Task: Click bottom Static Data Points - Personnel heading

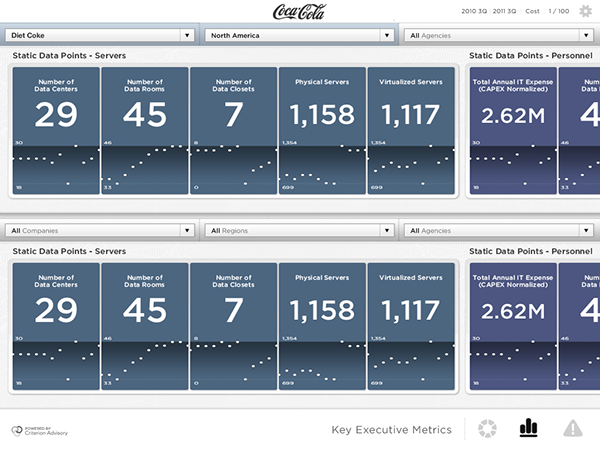Action: (x=531, y=251)
